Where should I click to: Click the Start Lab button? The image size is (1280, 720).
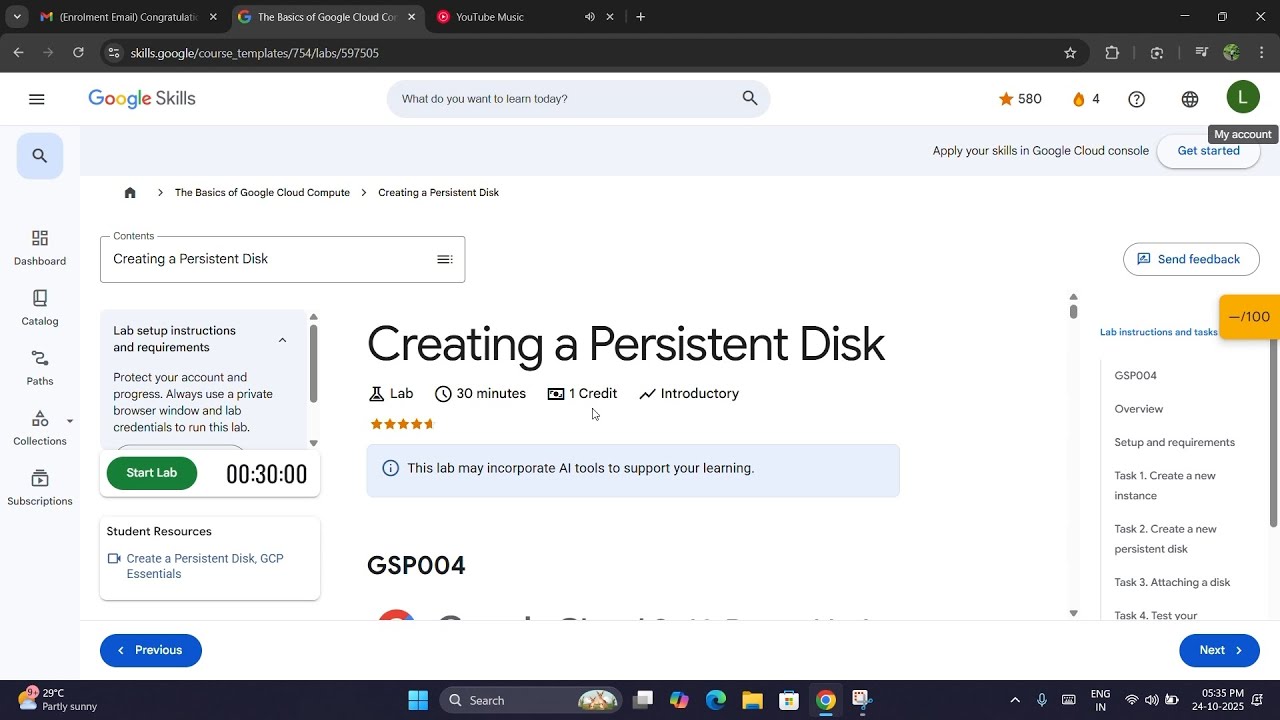pos(152,473)
